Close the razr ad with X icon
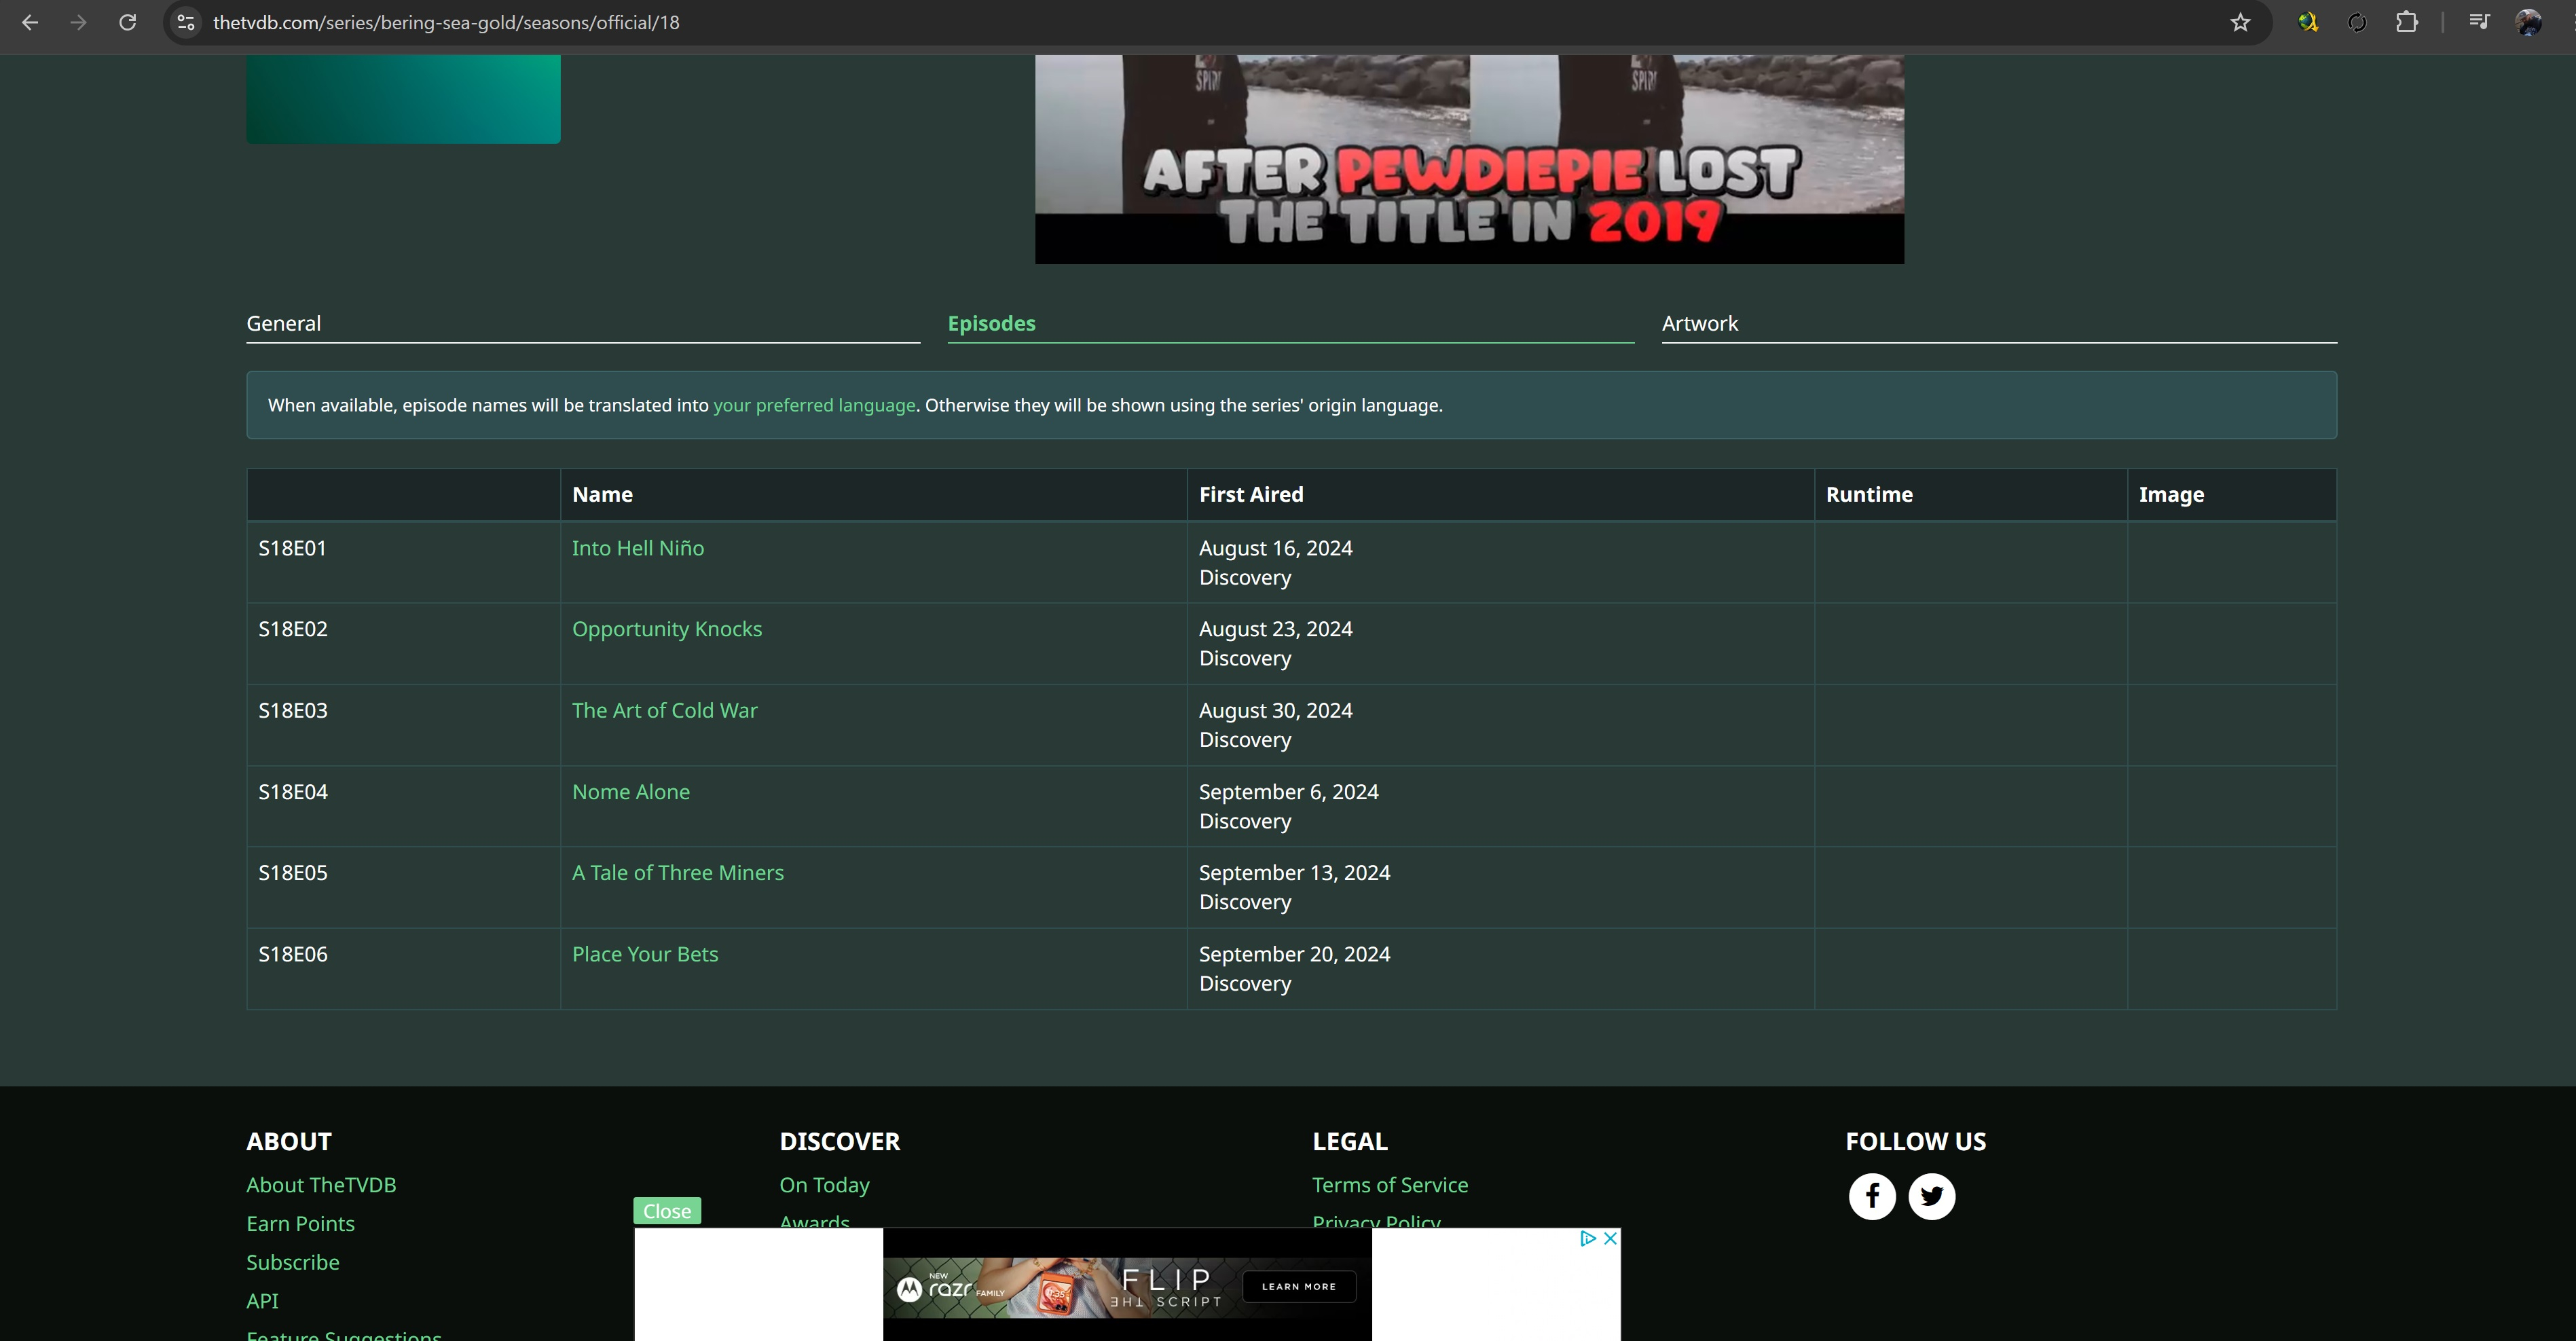The image size is (2576, 1341). click(1610, 1238)
